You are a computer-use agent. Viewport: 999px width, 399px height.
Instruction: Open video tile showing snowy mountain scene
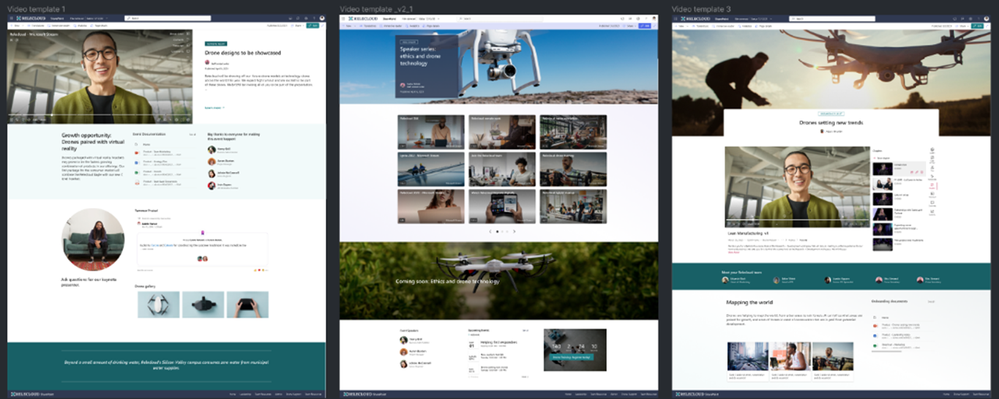431,169
